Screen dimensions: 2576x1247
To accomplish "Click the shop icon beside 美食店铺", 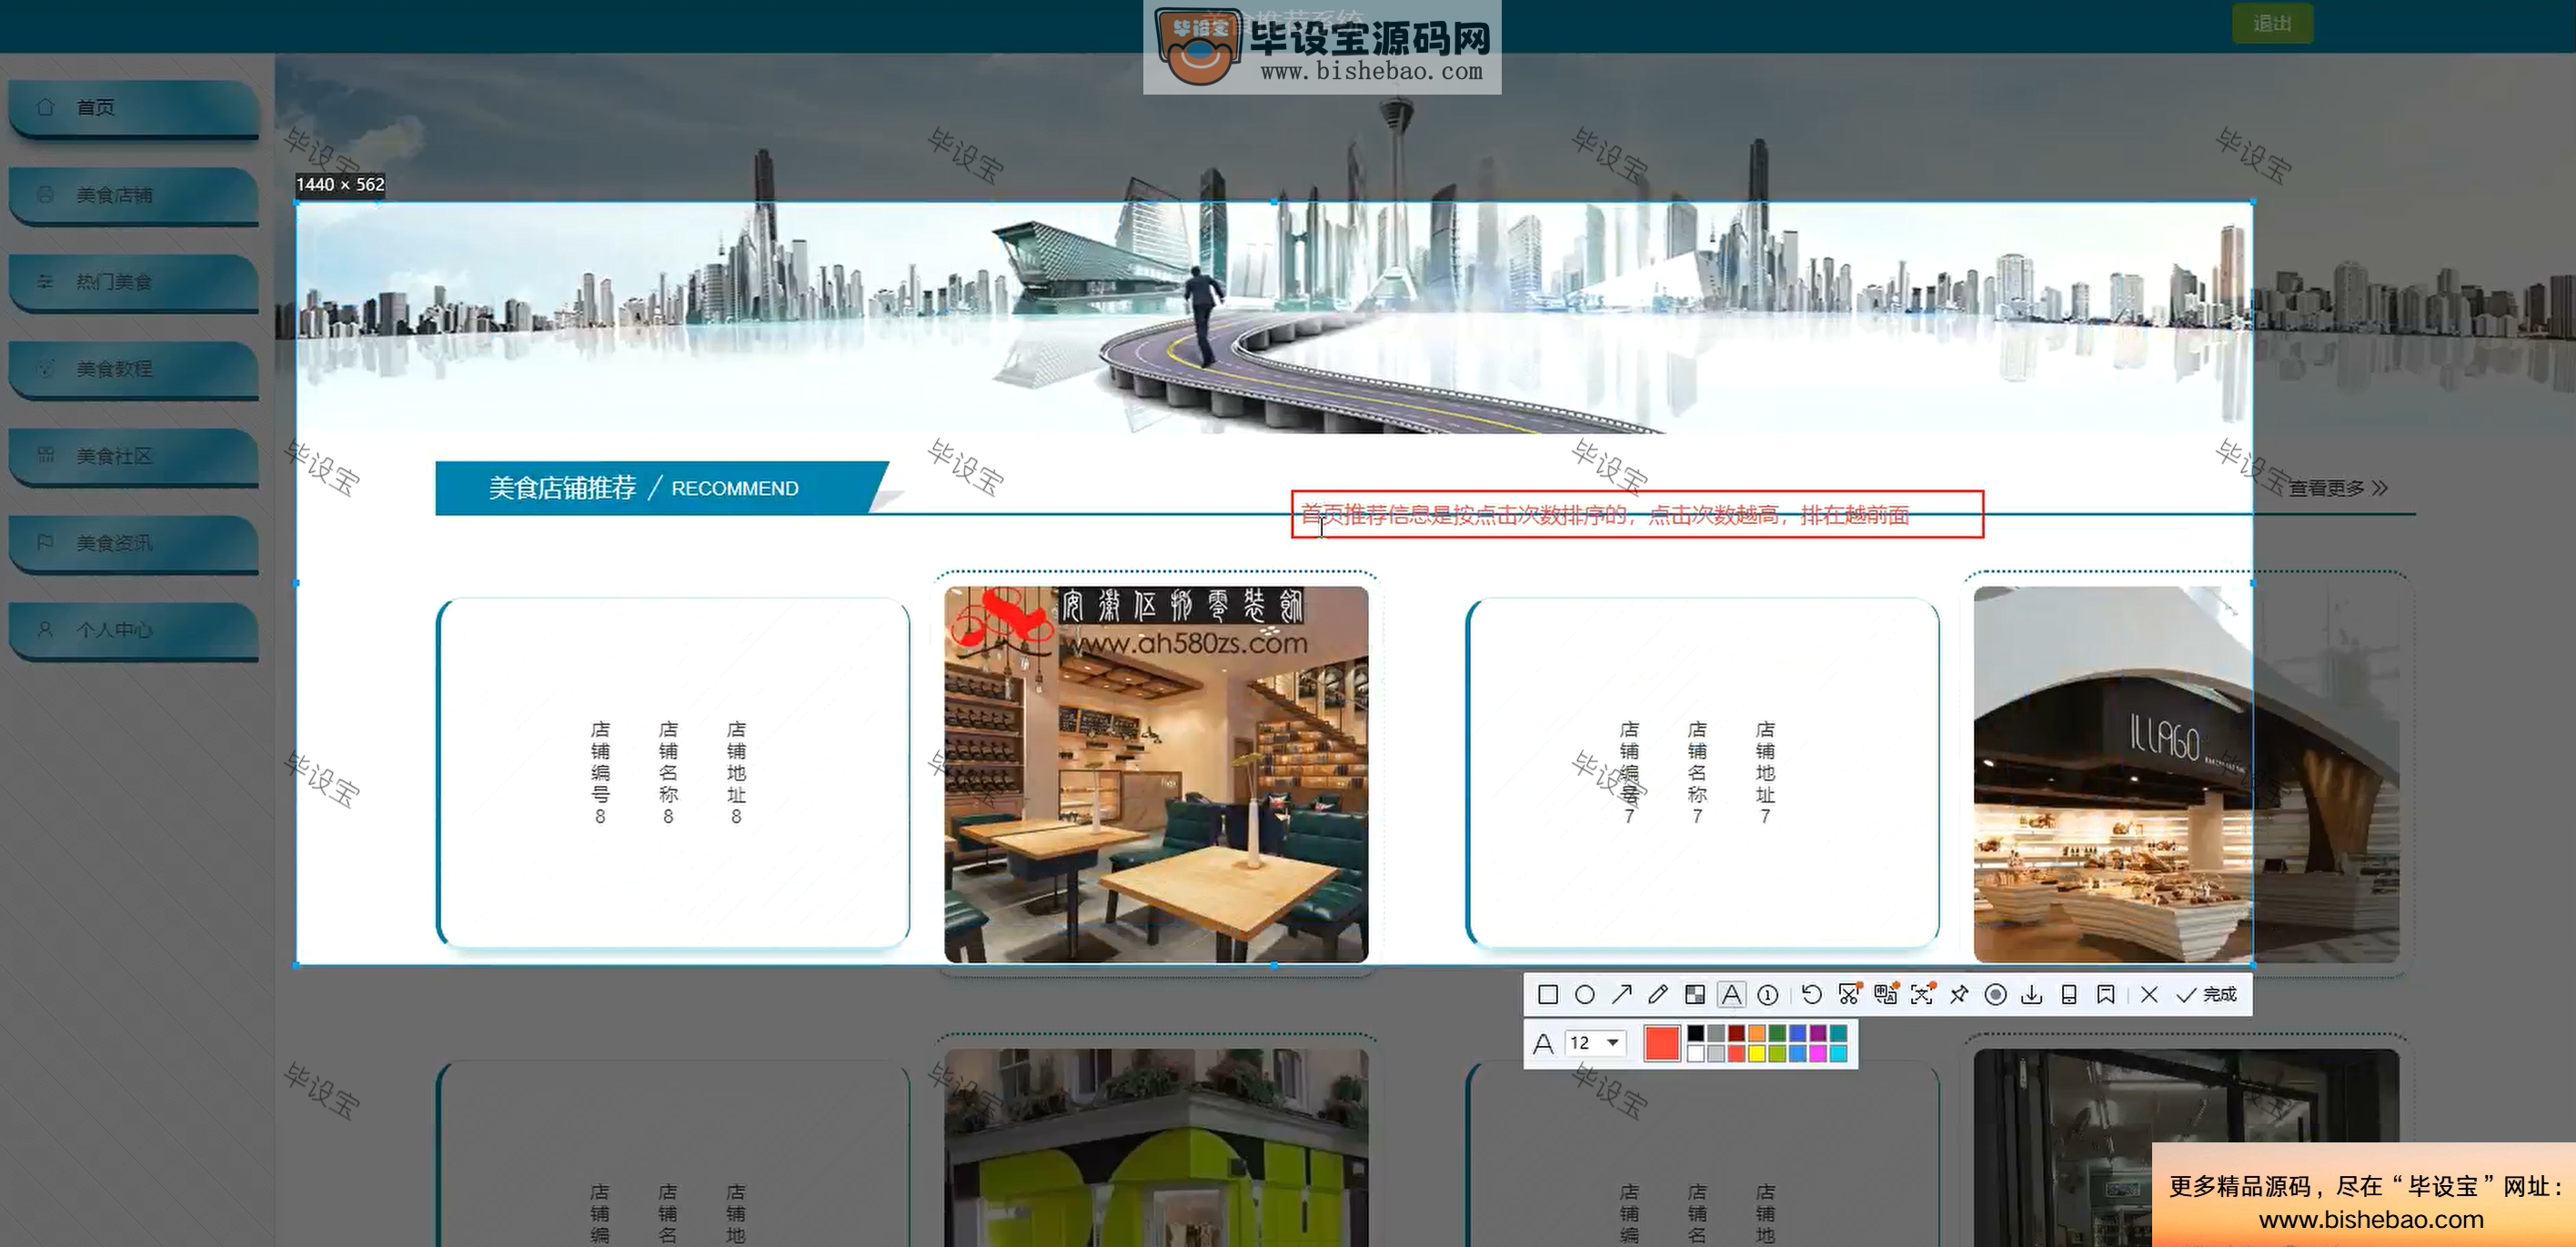I will click(45, 194).
